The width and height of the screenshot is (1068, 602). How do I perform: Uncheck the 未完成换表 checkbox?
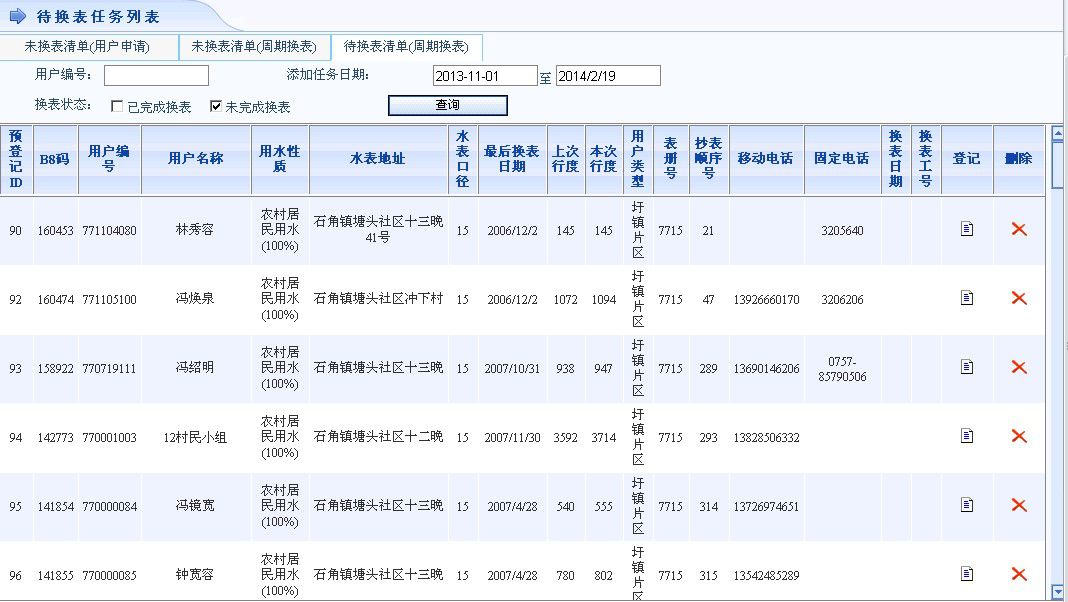216,107
